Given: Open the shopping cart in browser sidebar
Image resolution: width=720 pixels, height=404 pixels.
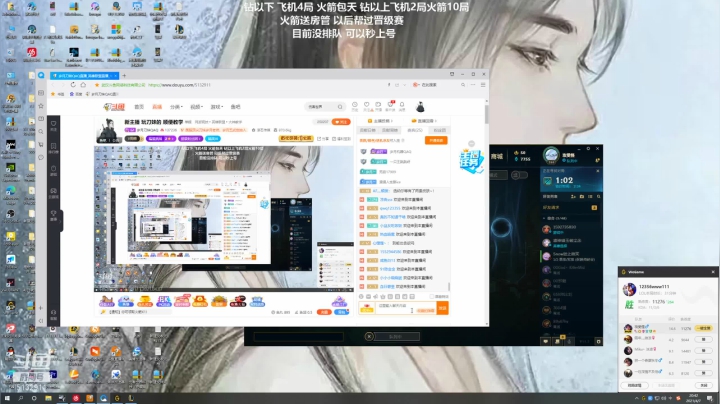Looking at the screenshot, I should click(41, 145).
